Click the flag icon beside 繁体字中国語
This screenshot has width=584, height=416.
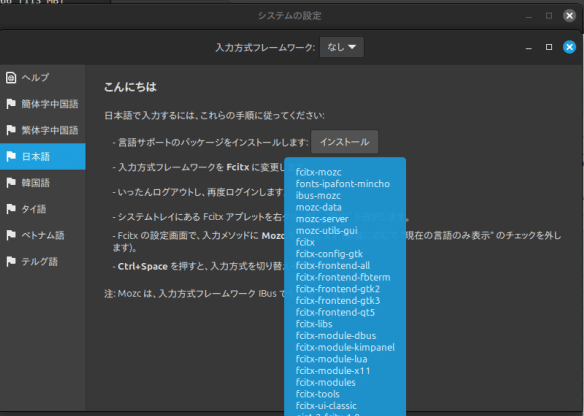[x=11, y=130]
